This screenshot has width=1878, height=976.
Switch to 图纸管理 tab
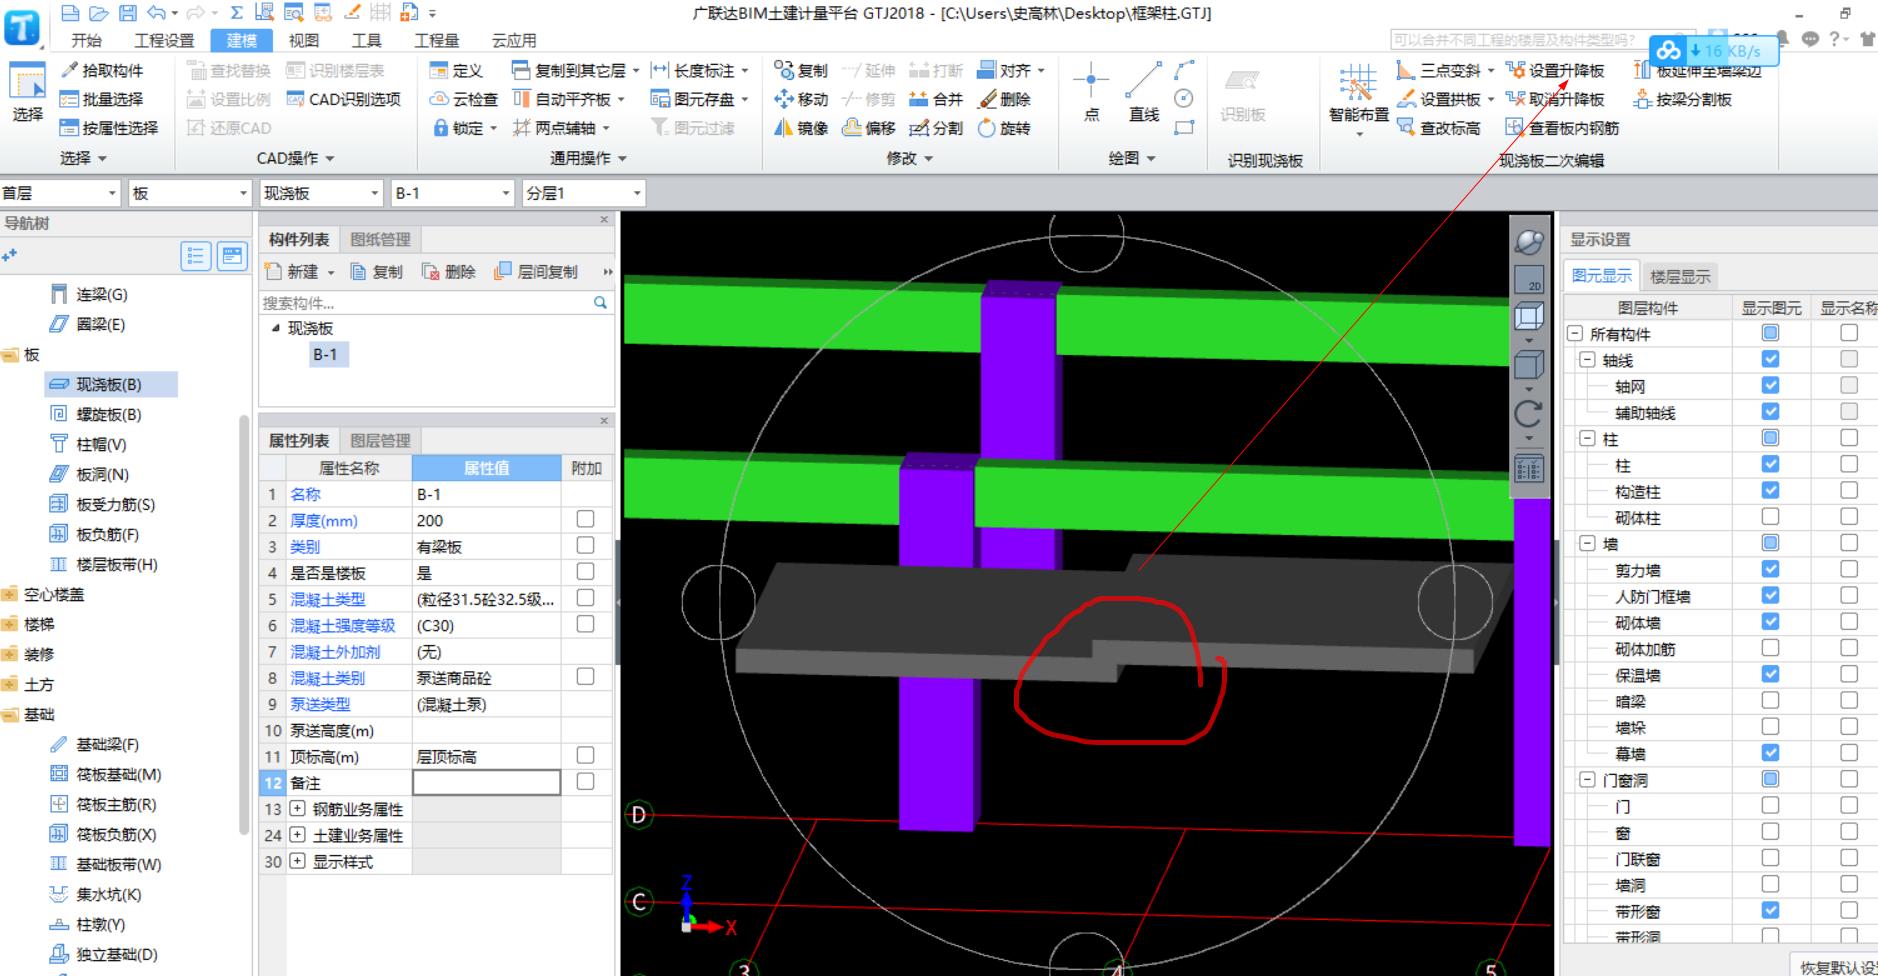point(380,239)
